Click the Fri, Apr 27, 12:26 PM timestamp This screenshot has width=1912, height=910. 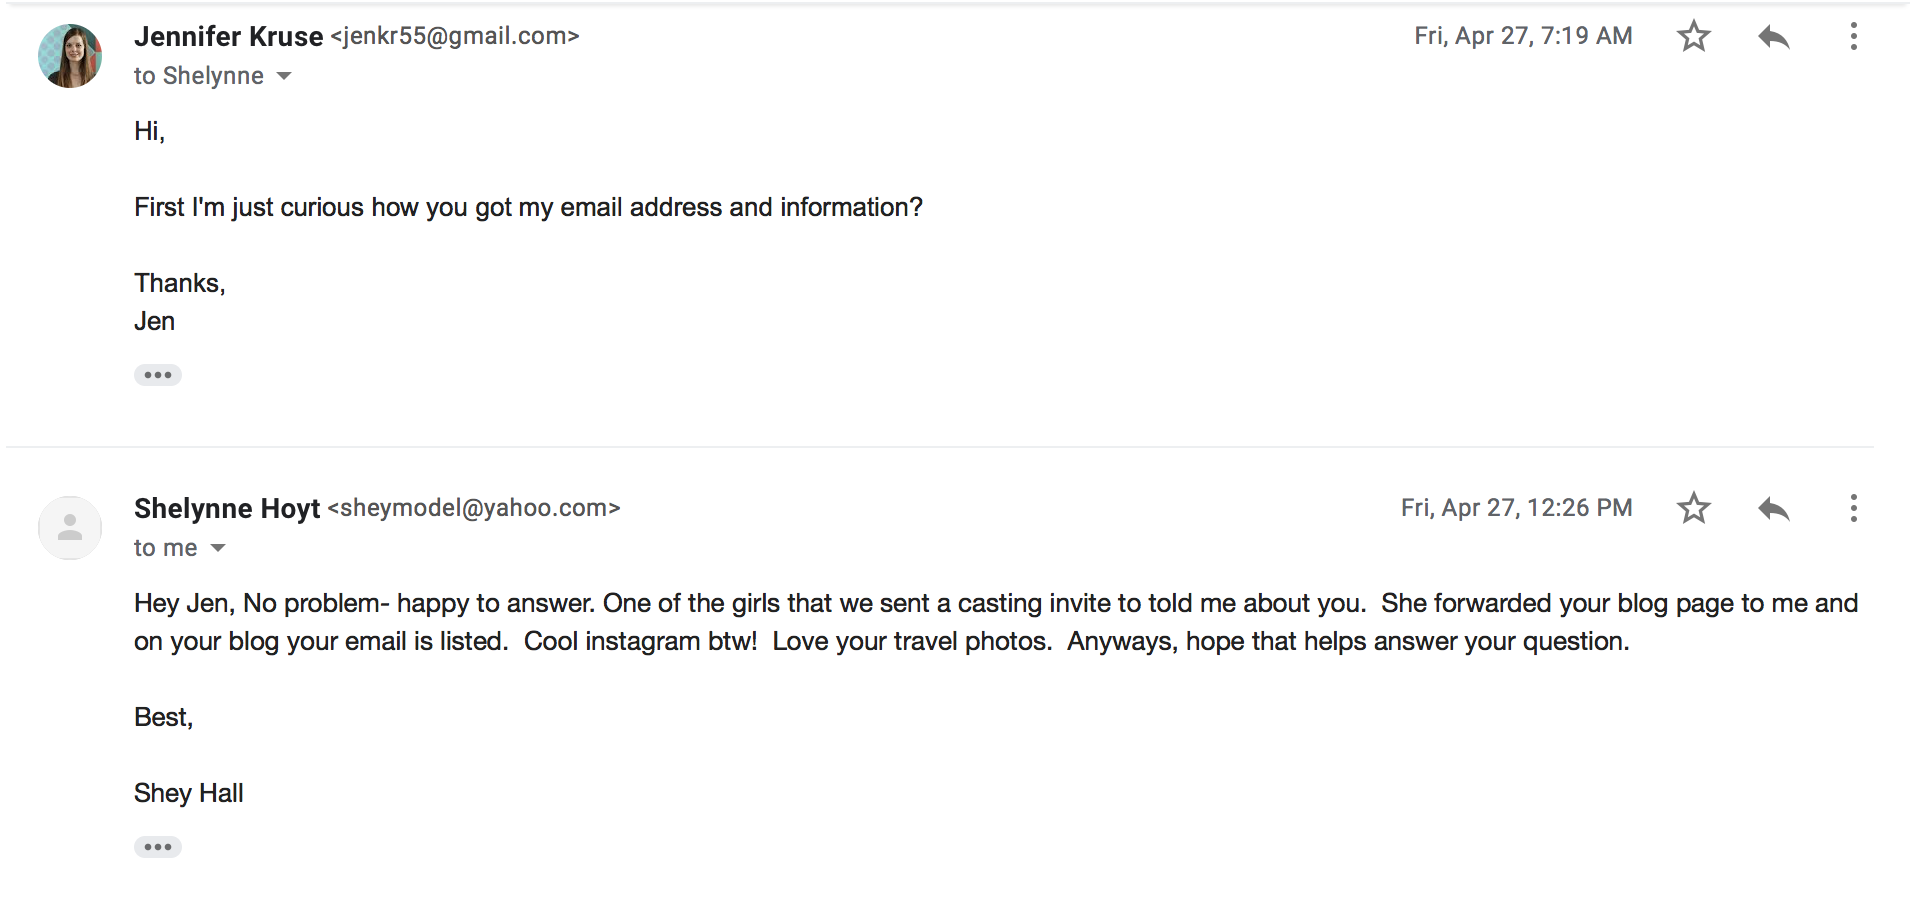pyautogui.click(x=1516, y=508)
